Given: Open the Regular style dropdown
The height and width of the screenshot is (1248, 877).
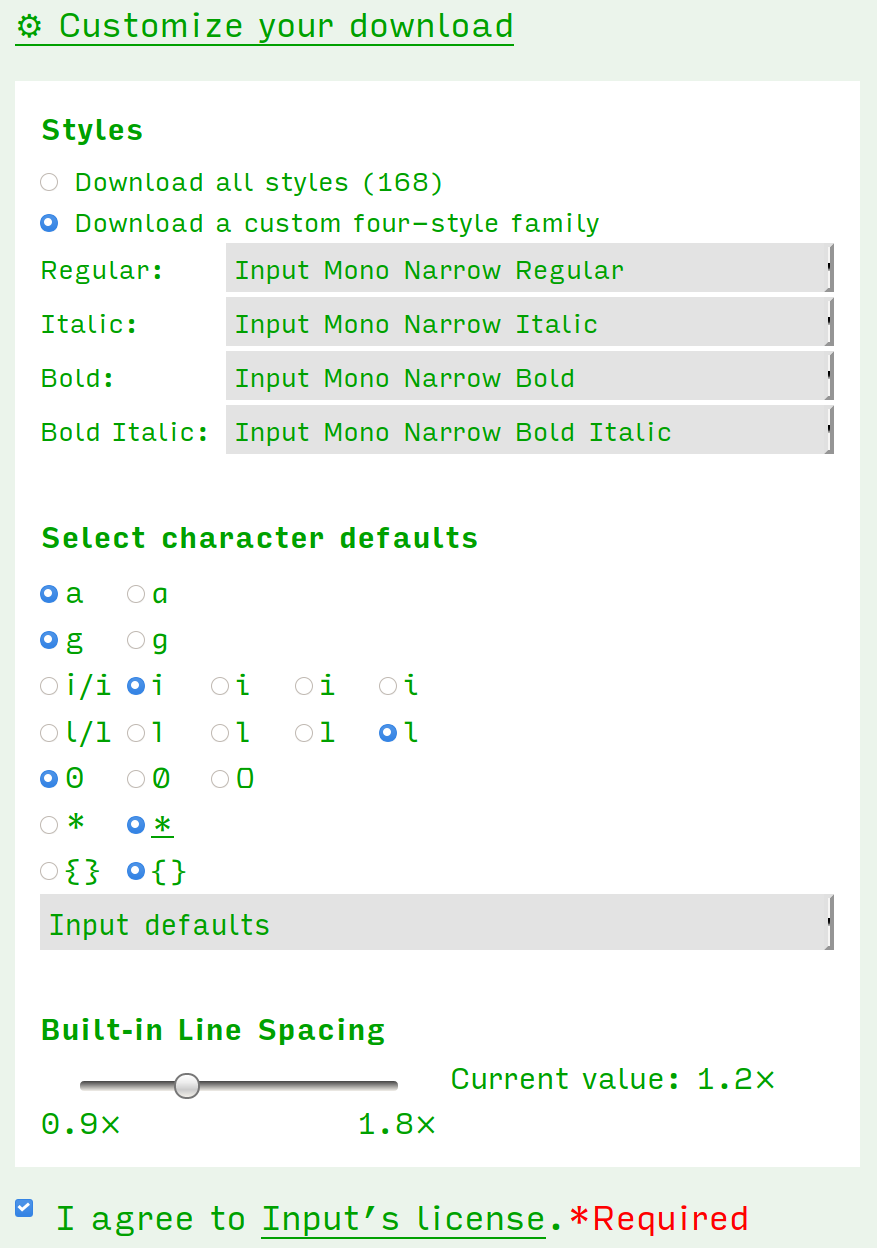Looking at the screenshot, I should click(x=530, y=270).
